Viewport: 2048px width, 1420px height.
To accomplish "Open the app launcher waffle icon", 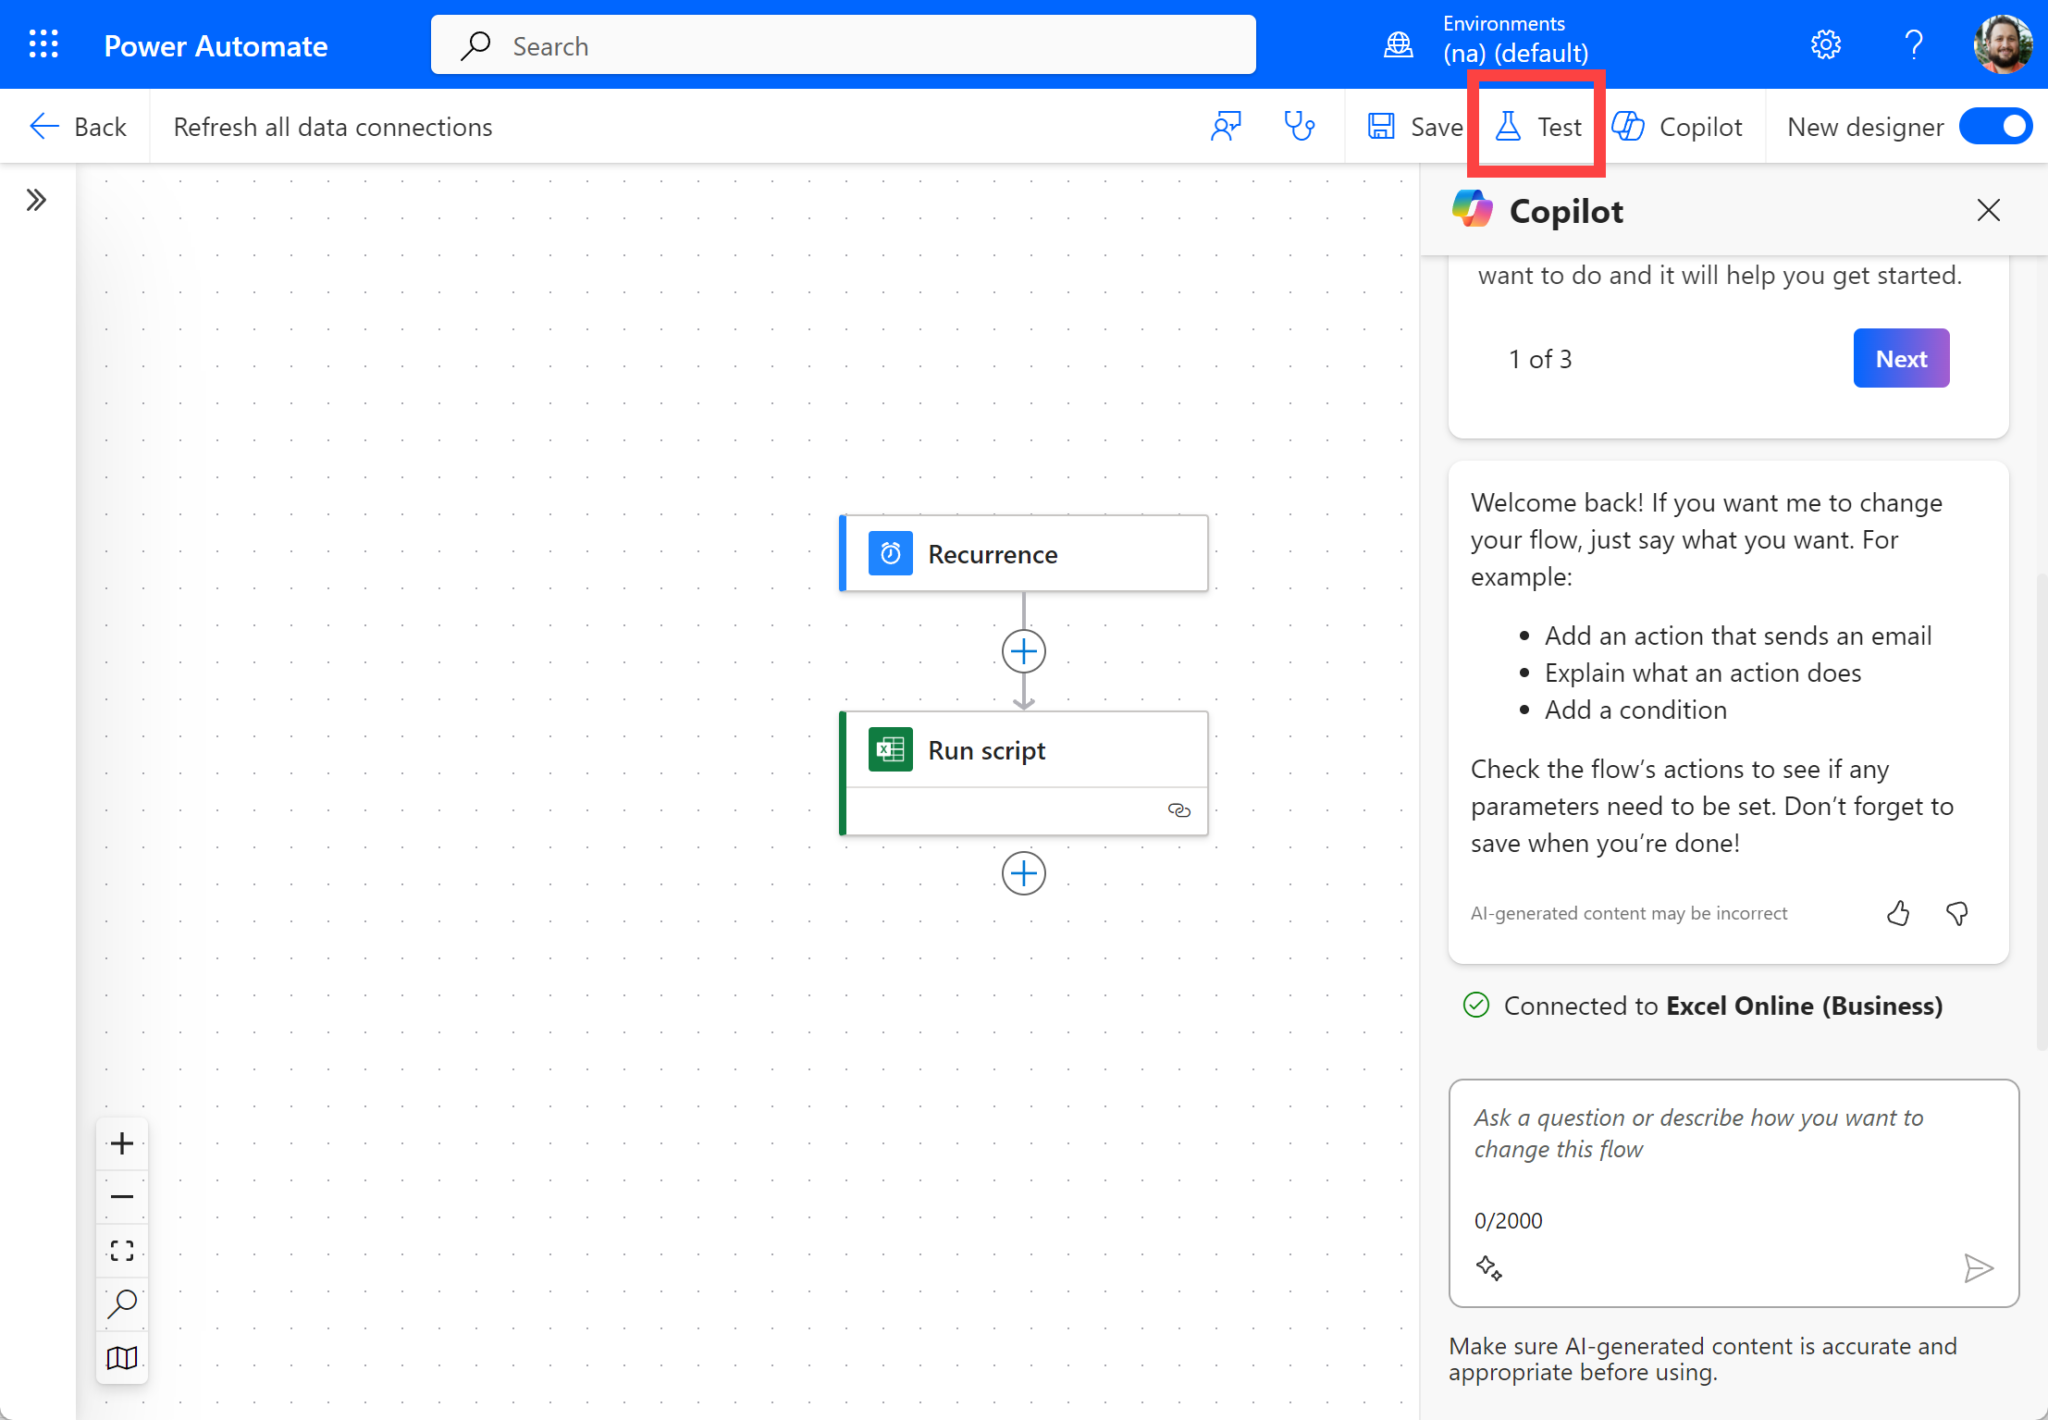I will pyautogui.click(x=43, y=45).
